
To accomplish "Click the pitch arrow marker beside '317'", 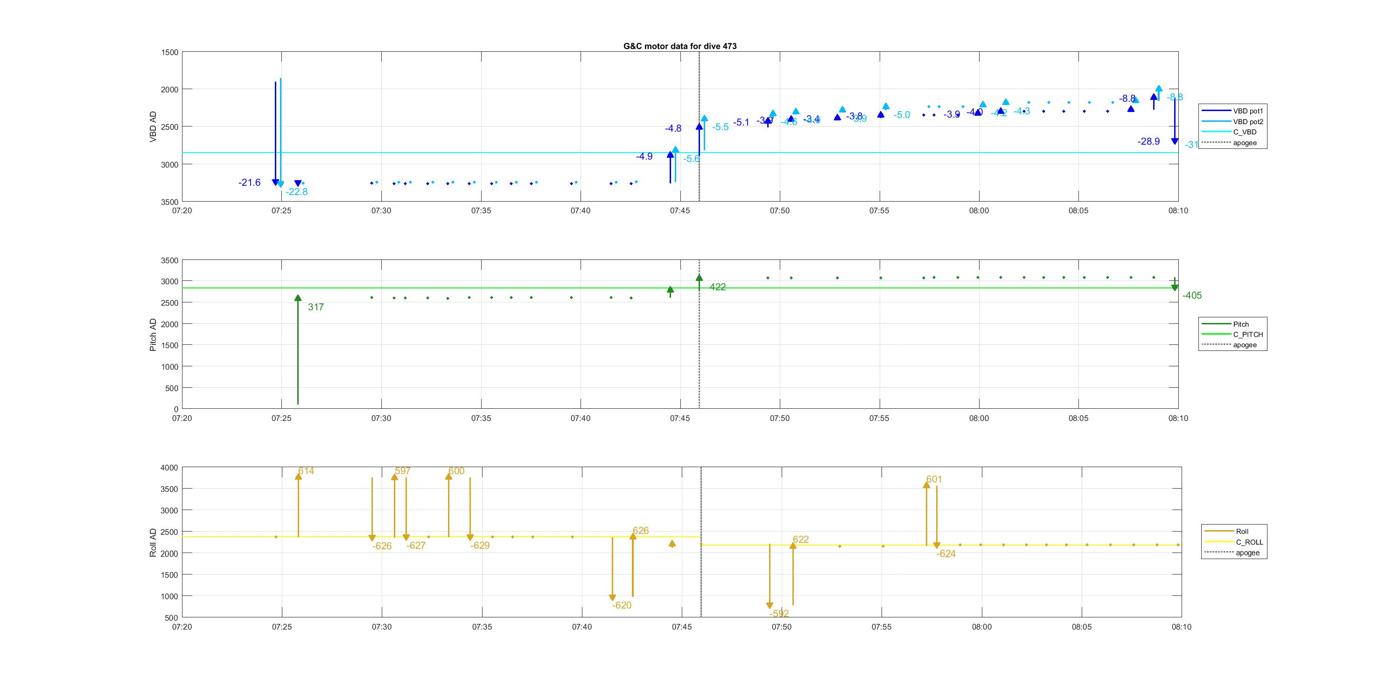I will click(298, 298).
